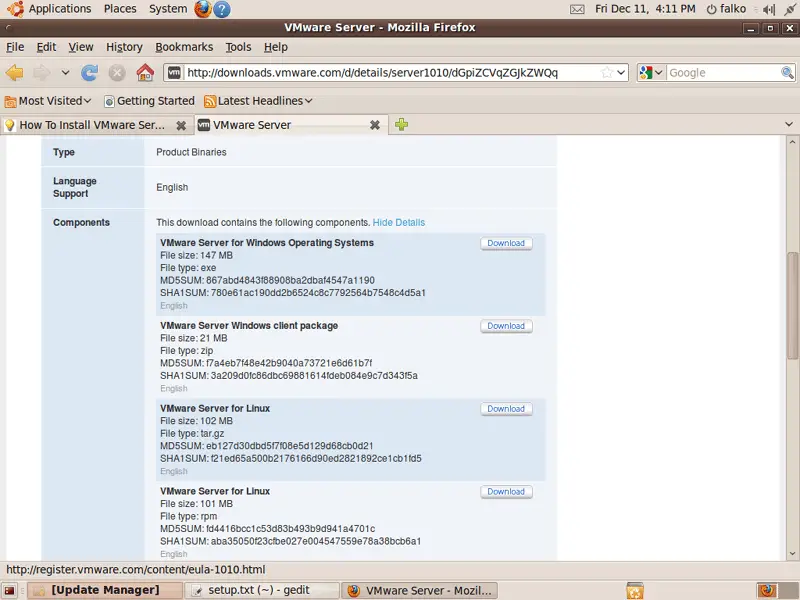800x600 pixels.
Task: Launch Firefox from top panel icon
Action: click(203, 9)
